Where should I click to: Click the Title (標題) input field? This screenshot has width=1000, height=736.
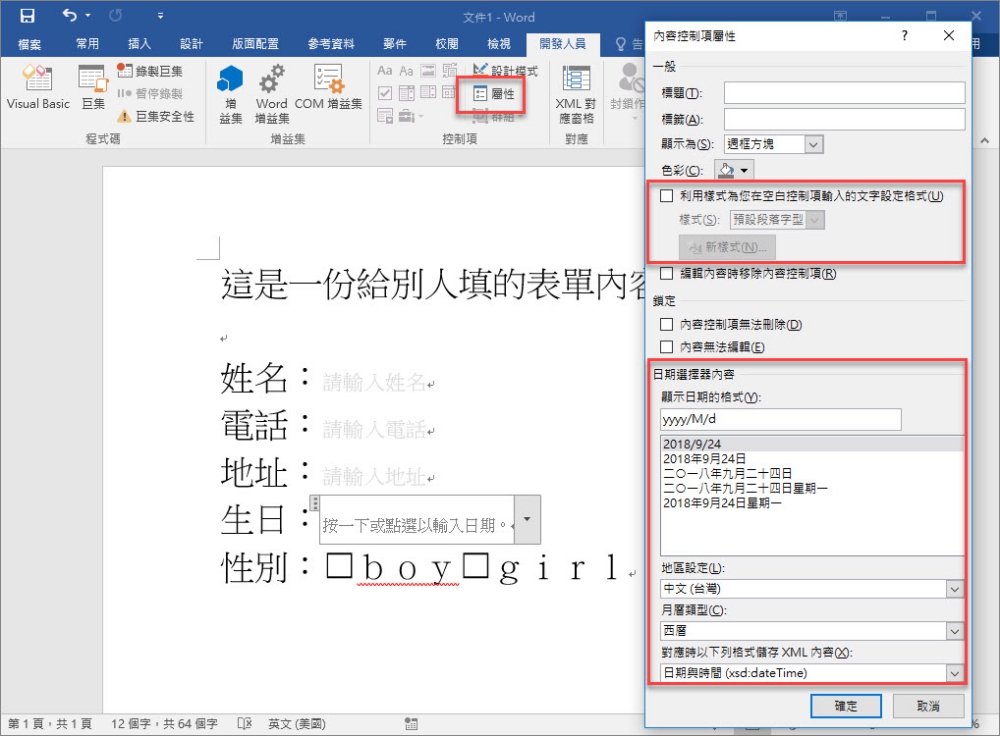click(844, 92)
